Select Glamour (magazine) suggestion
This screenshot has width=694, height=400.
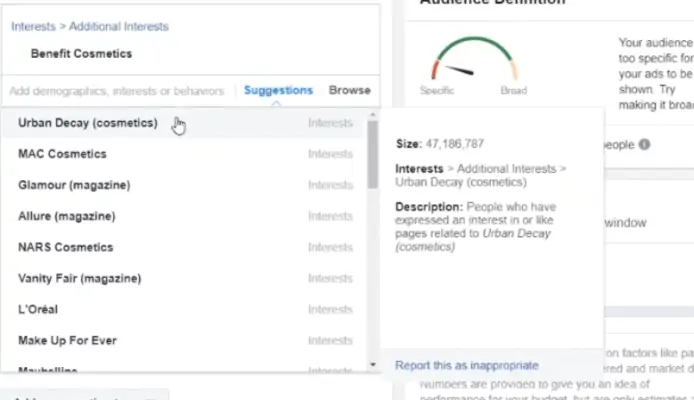(x=184, y=185)
